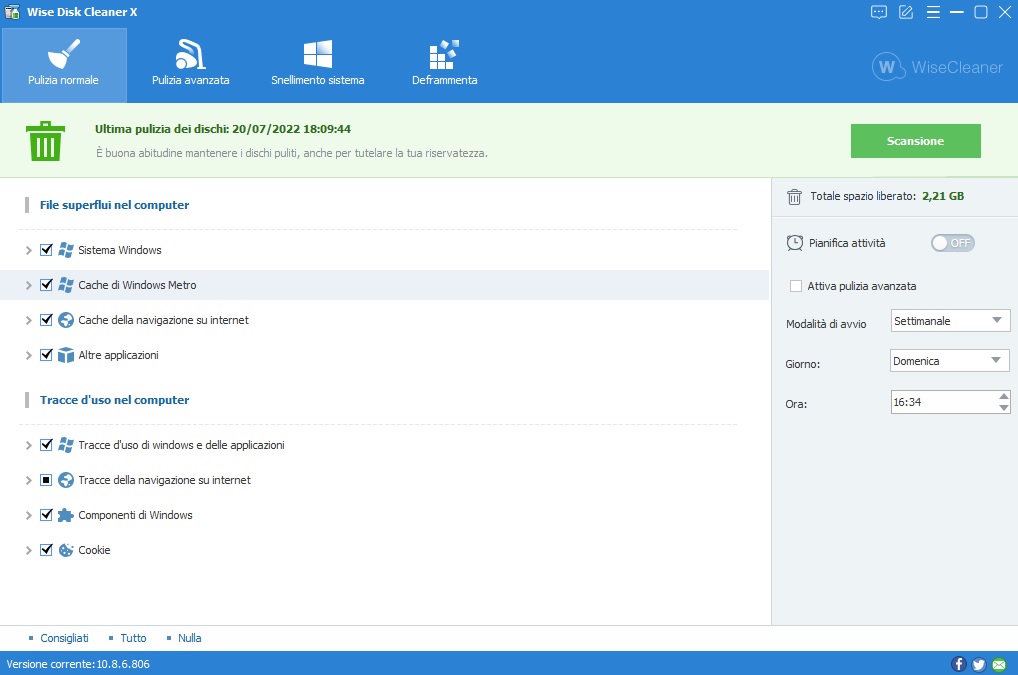Open the Facebook link in status bar

pos(958,664)
